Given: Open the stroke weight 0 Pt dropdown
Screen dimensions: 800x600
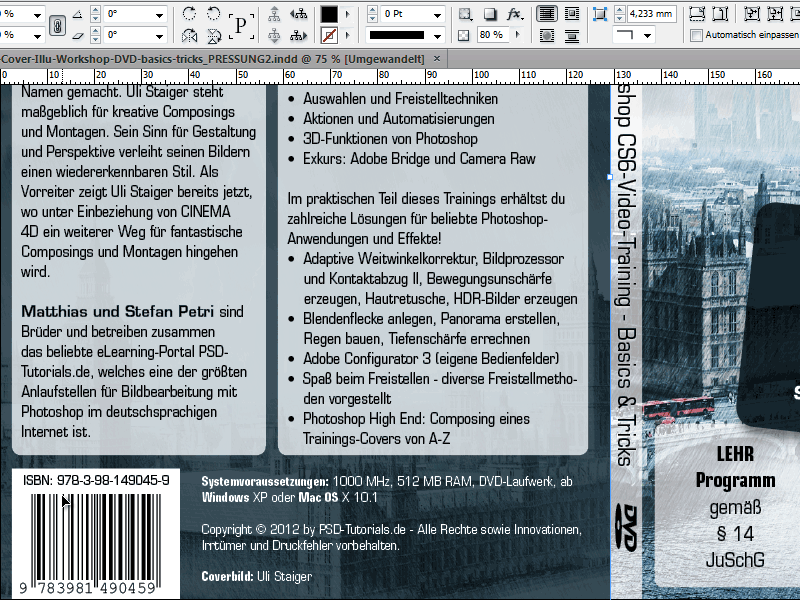Looking at the screenshot, I should (x=437, y=15).
